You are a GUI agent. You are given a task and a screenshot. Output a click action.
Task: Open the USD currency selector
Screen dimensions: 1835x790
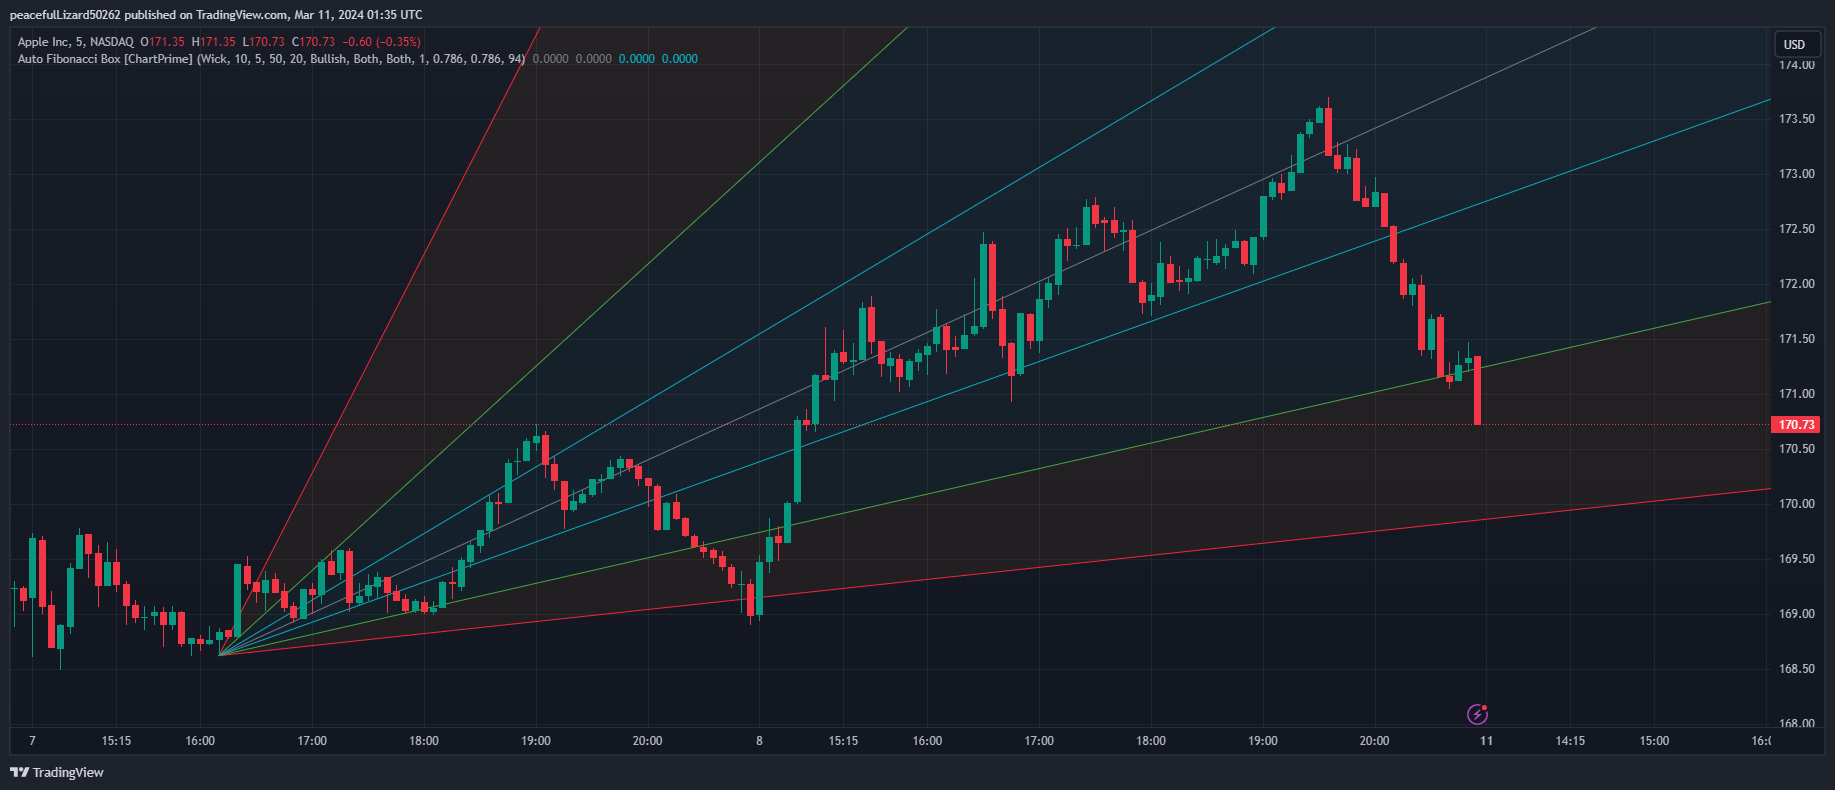pos(1795,44)
